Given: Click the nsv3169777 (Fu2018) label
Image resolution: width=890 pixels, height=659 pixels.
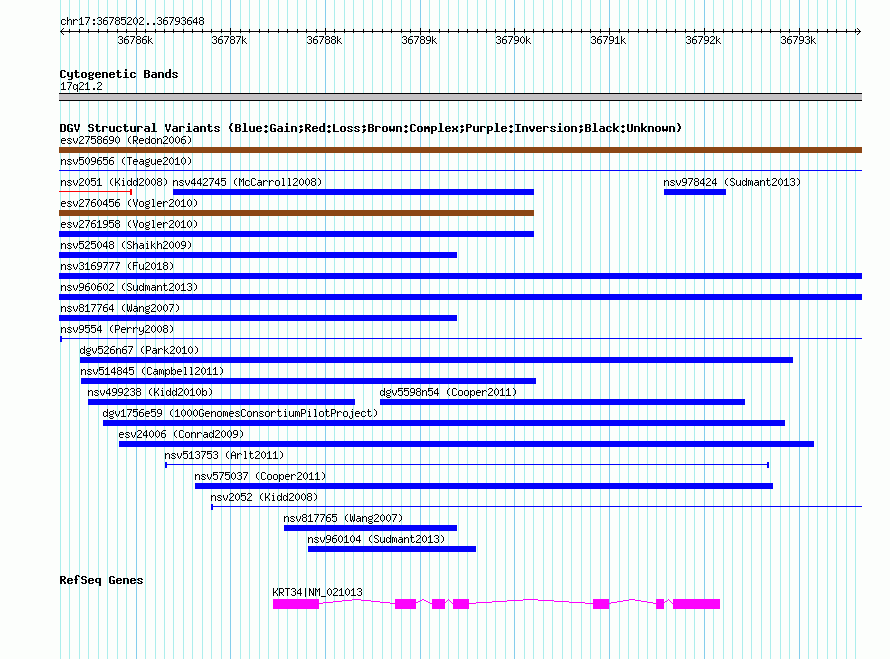Looking at the screenshot, I should (117, 266).
